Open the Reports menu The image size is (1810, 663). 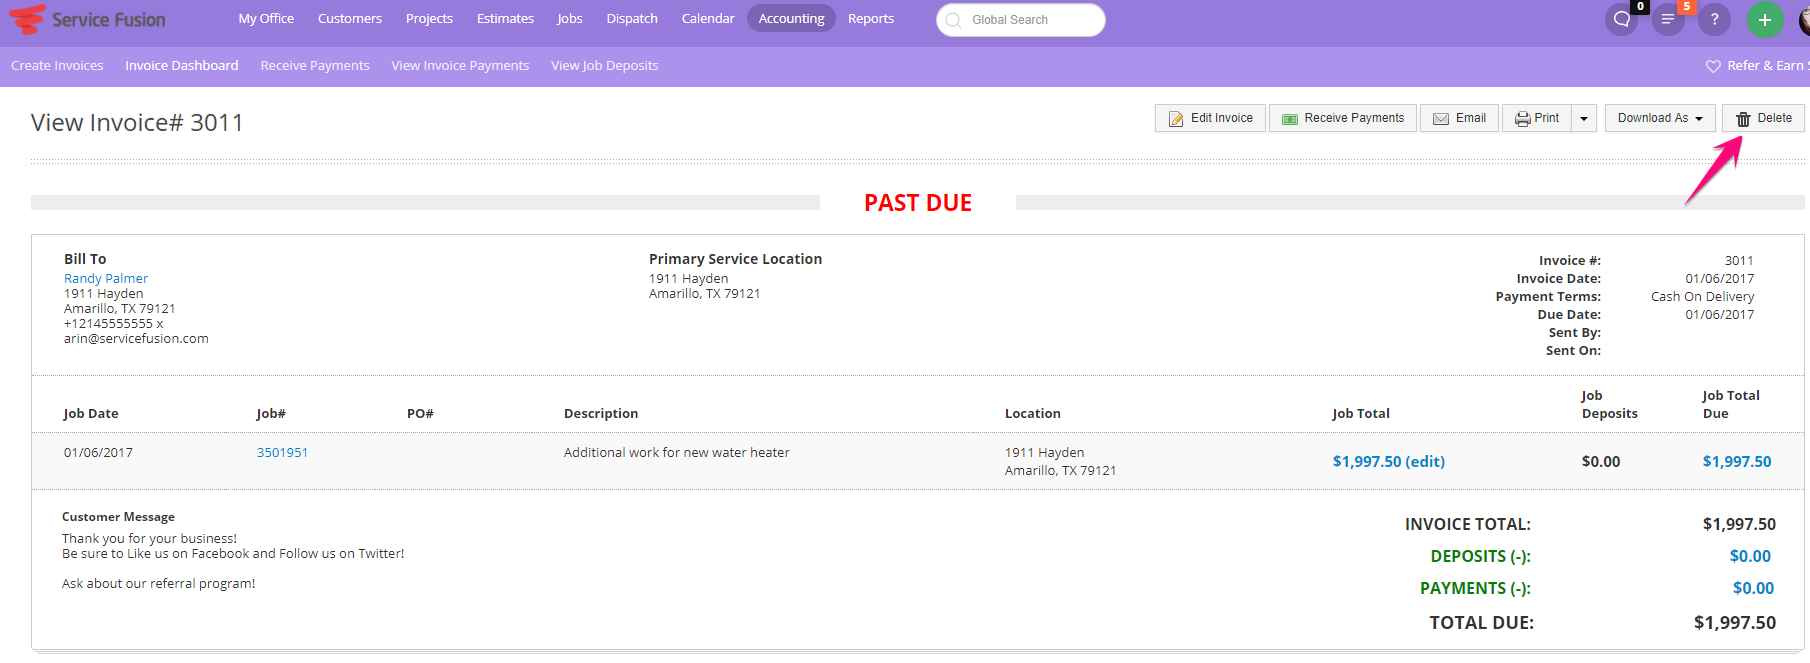871,18
